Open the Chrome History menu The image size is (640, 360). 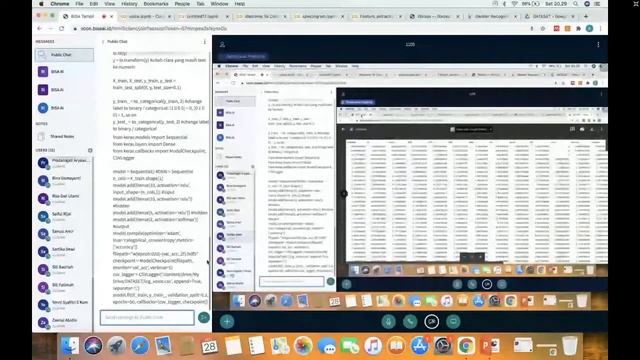129,4
